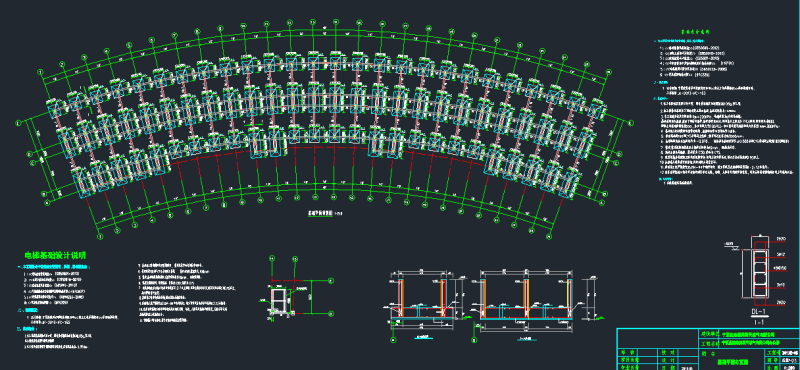Click the 校对 cell in title block
800x370 pixels.
click(668, 352)
